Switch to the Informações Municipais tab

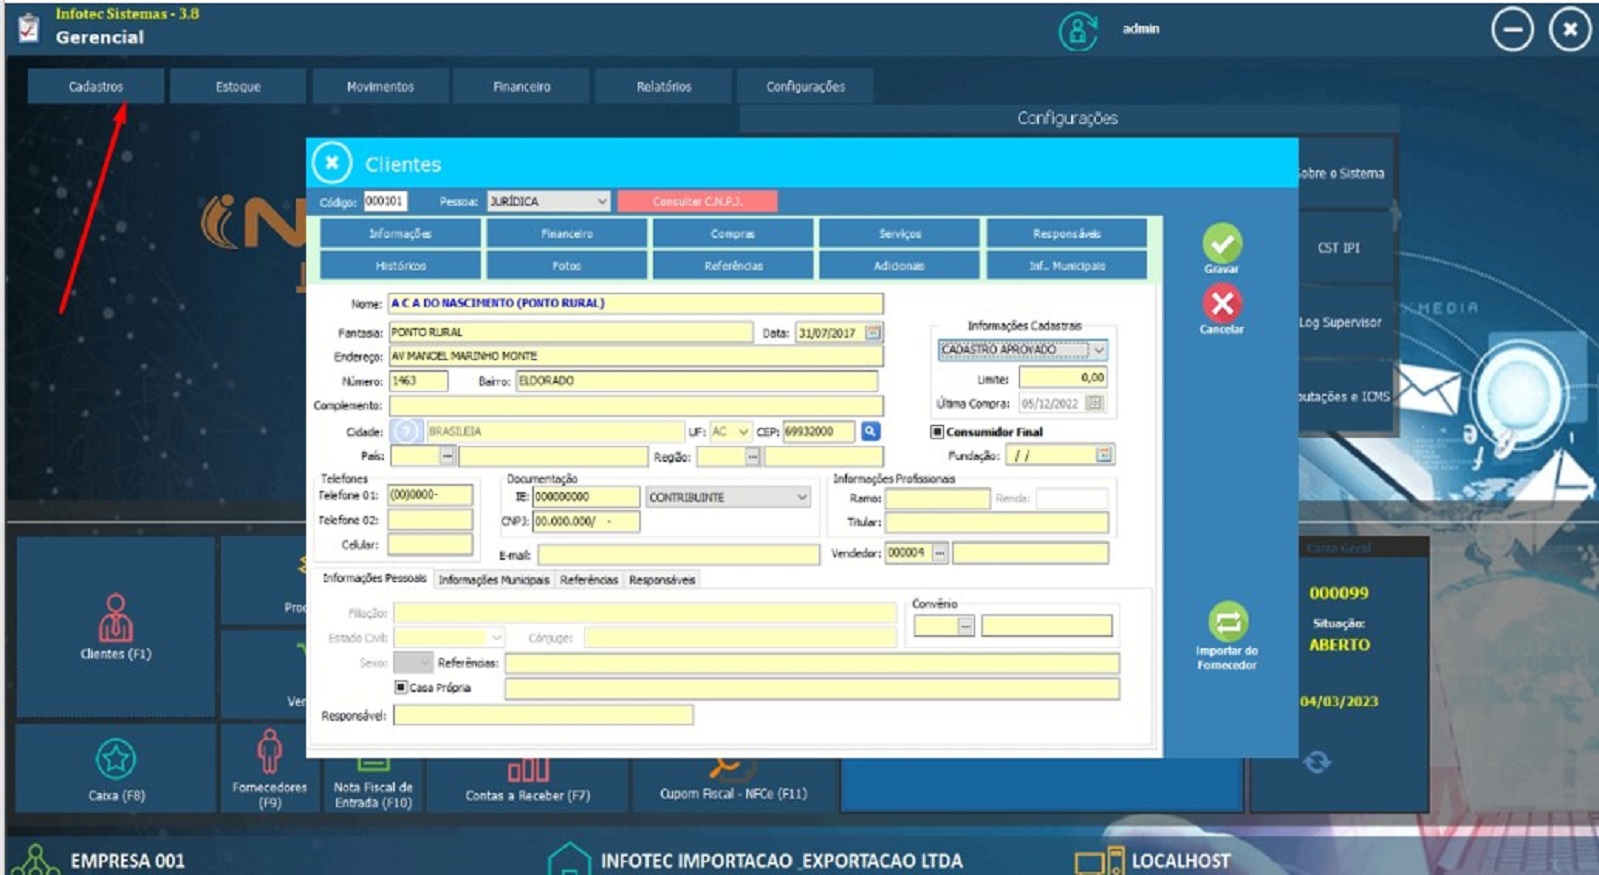click(493, 580)
